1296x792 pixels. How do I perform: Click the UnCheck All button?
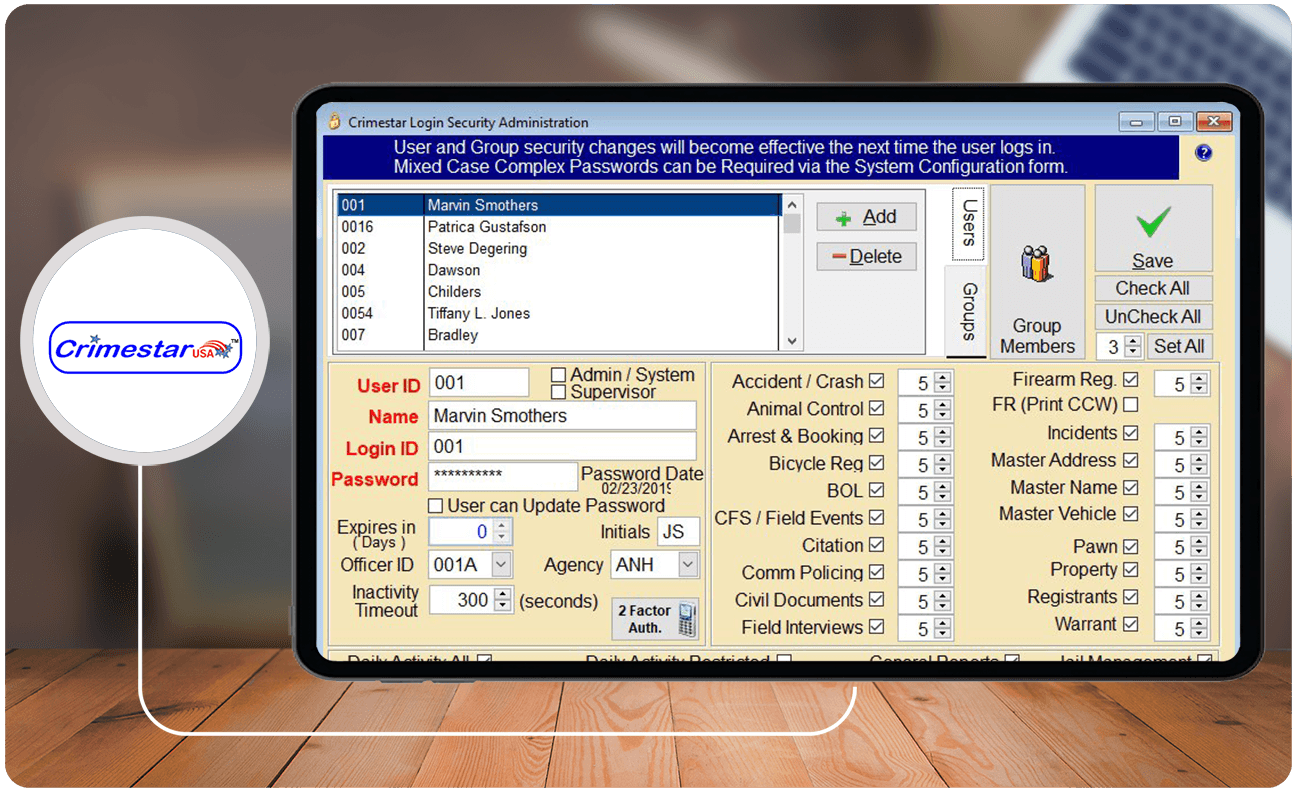1153,317
